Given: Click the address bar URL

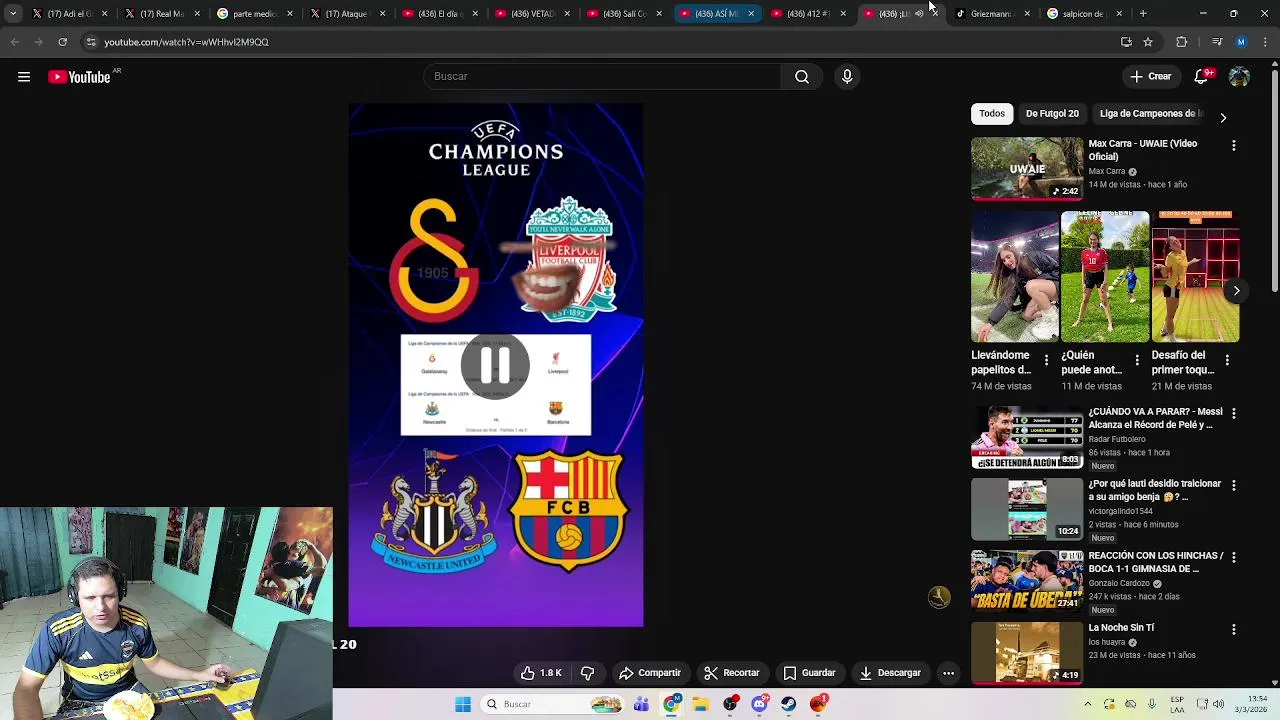Looking at the screenshot, I should pyautogui.click(x=187, y=42).
